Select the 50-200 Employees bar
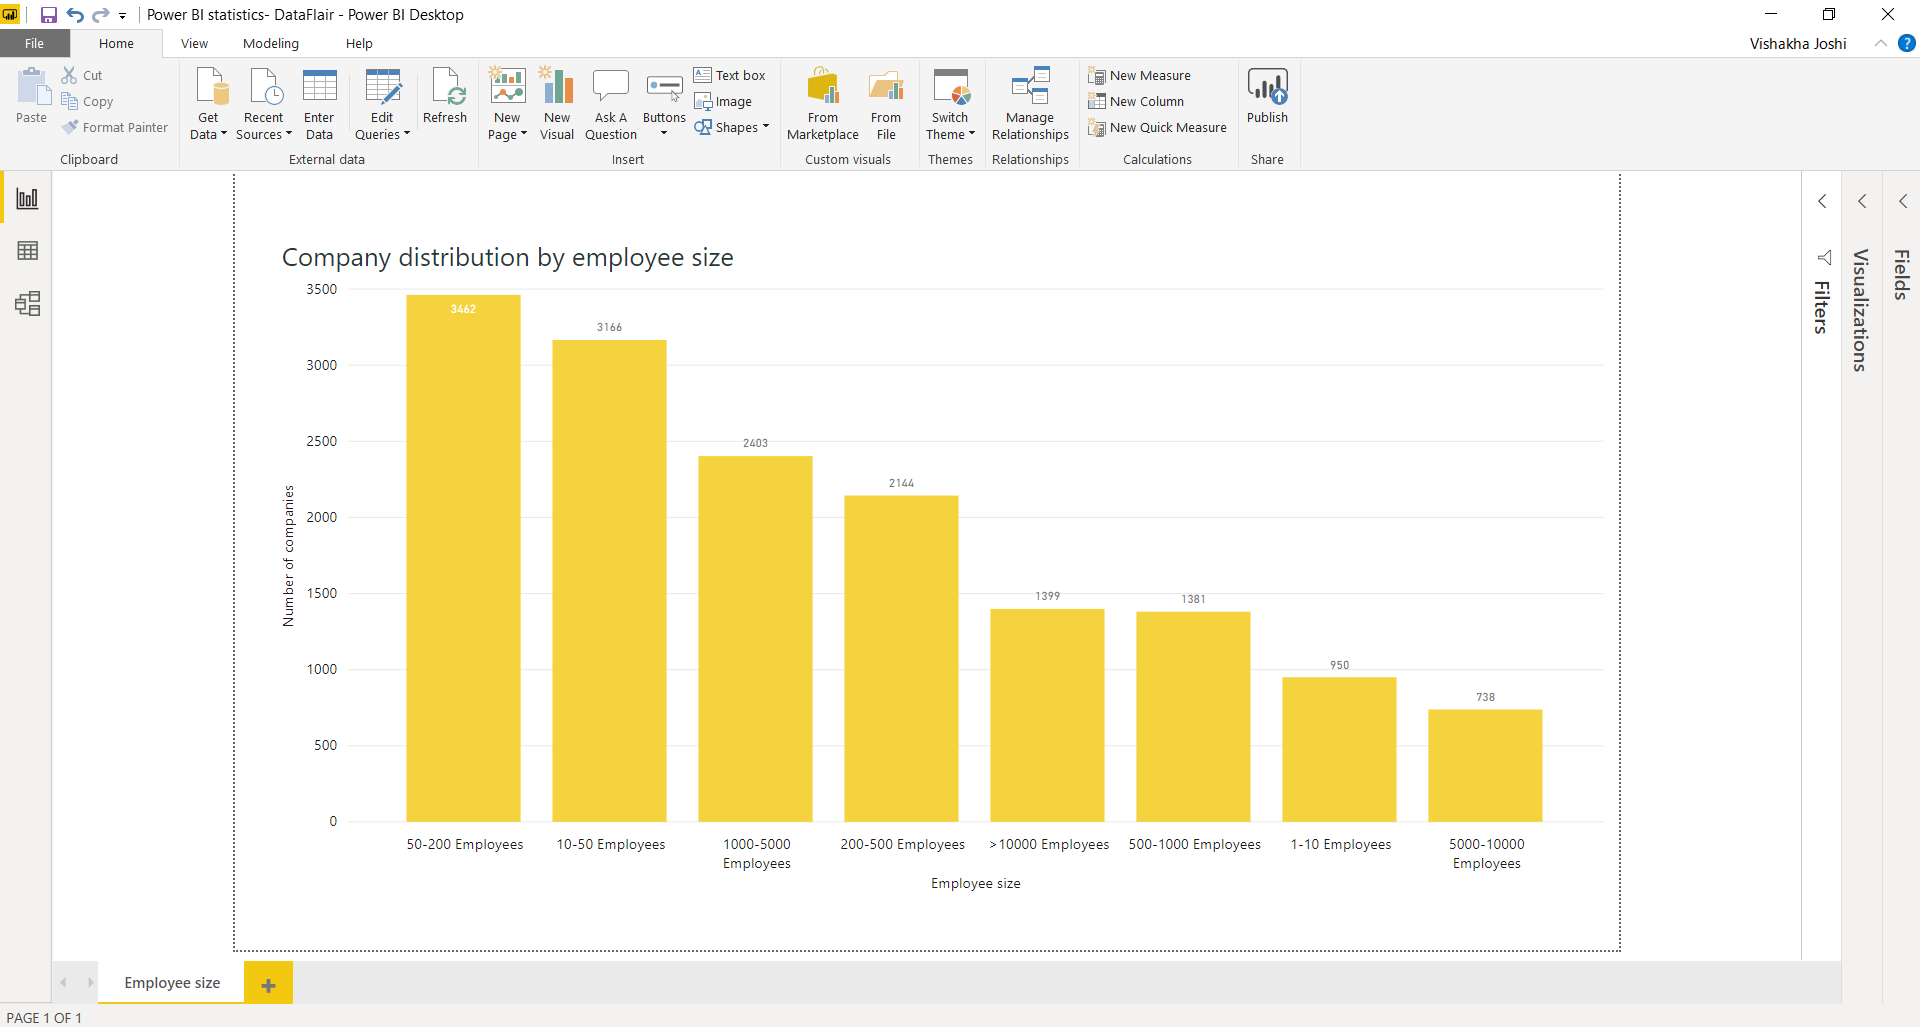 (x=463, y=558)
